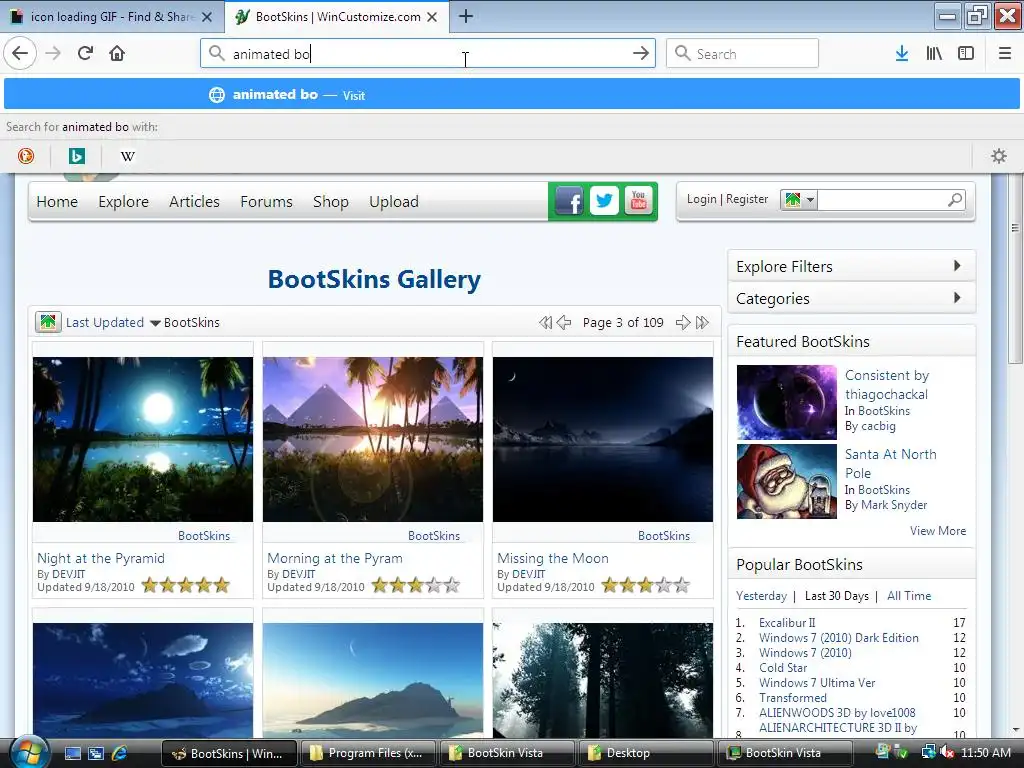Rate Missing the Moon stars

645,585
